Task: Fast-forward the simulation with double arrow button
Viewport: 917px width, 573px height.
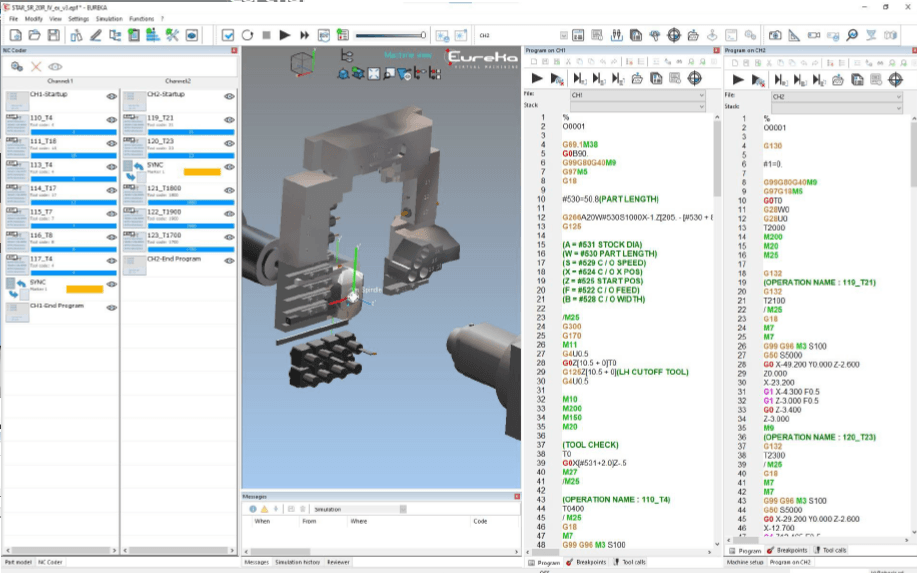Action: tap(304, 35)
